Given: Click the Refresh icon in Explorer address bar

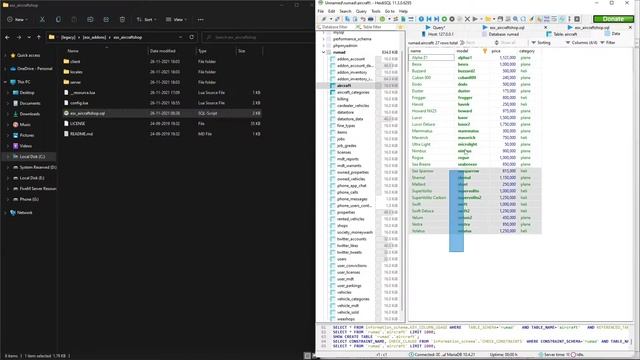Looking at the screenshot, I should point(191,37).
